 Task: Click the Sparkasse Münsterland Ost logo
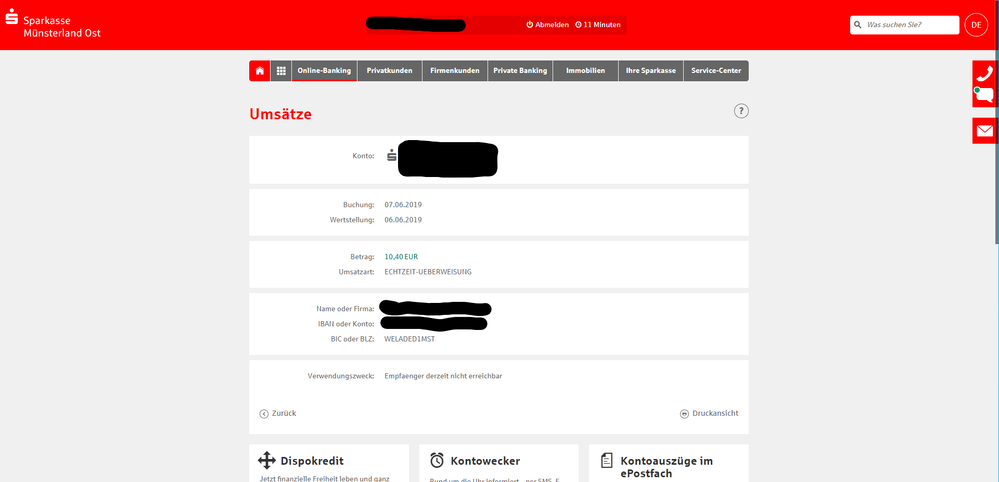coord(52,23)
